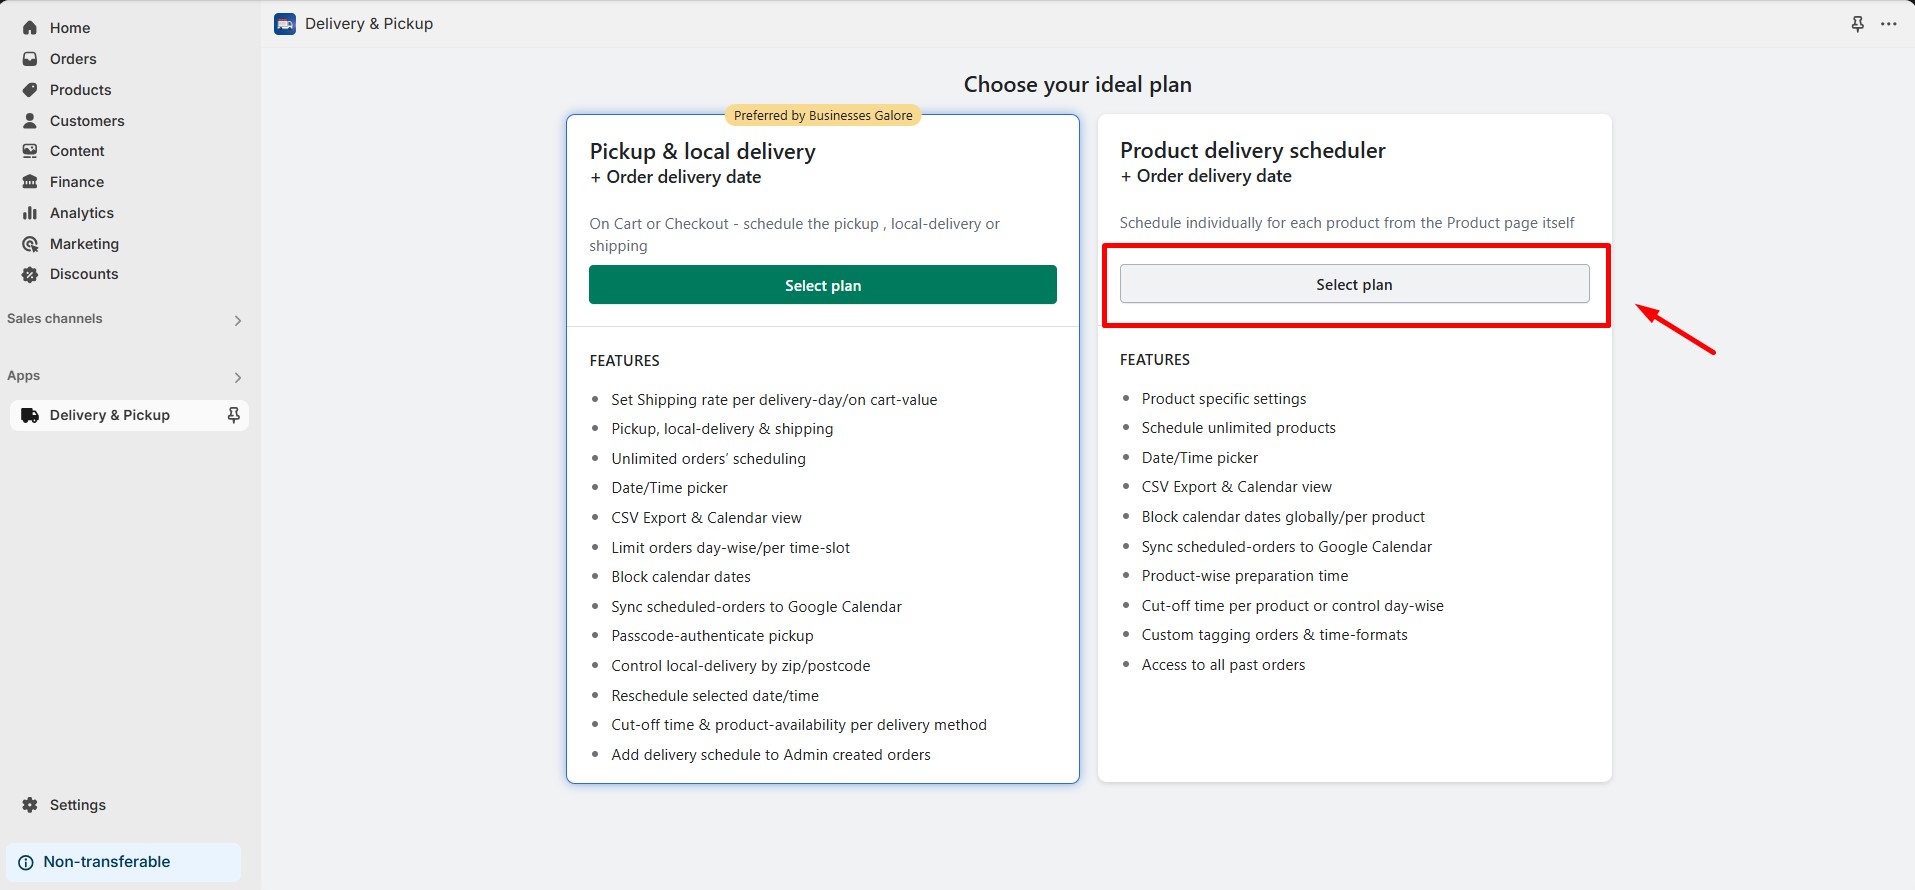1915x890 pixels.
Task: Select the Pickup & local delivery plan
Action: pyautogui.click(x=822, y=285)
